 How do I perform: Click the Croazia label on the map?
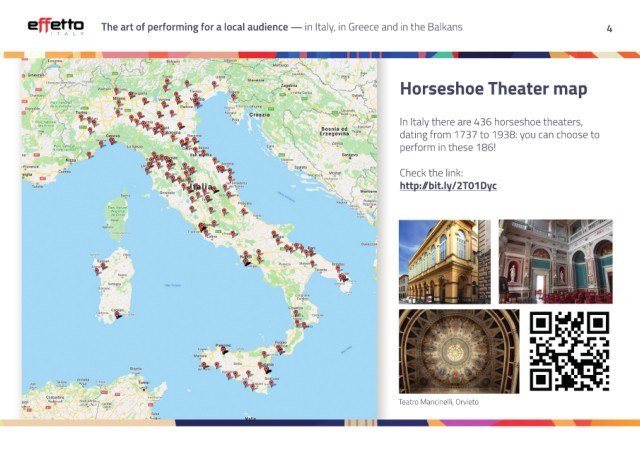(x=260, y=116)
